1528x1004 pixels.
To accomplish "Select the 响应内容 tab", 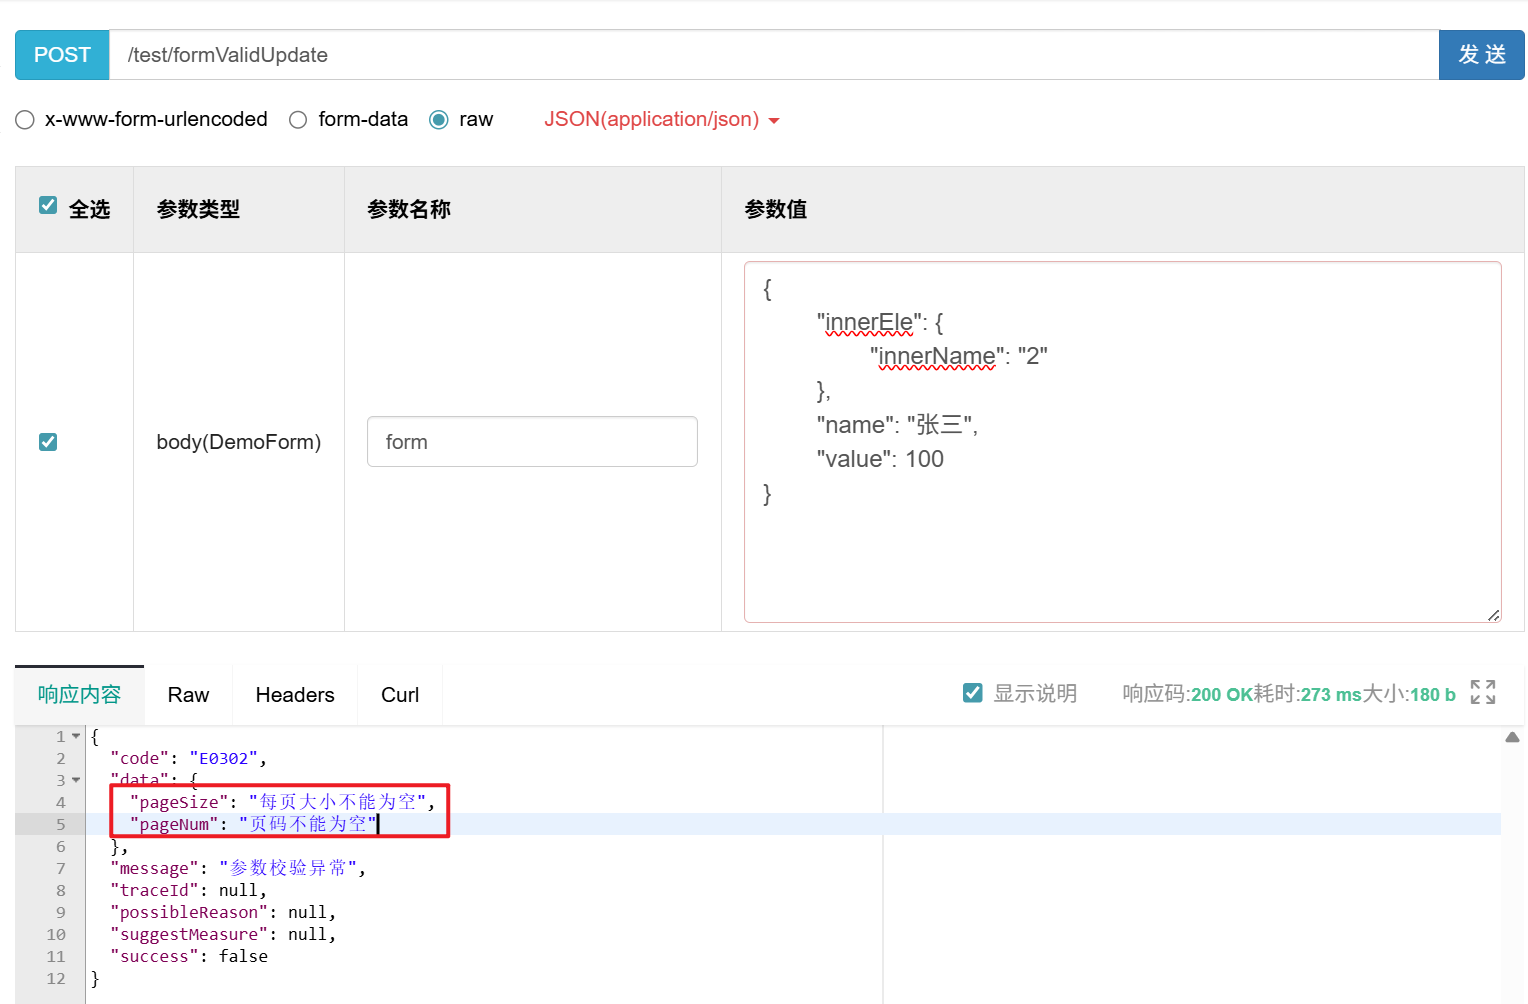I will point(79,694).
